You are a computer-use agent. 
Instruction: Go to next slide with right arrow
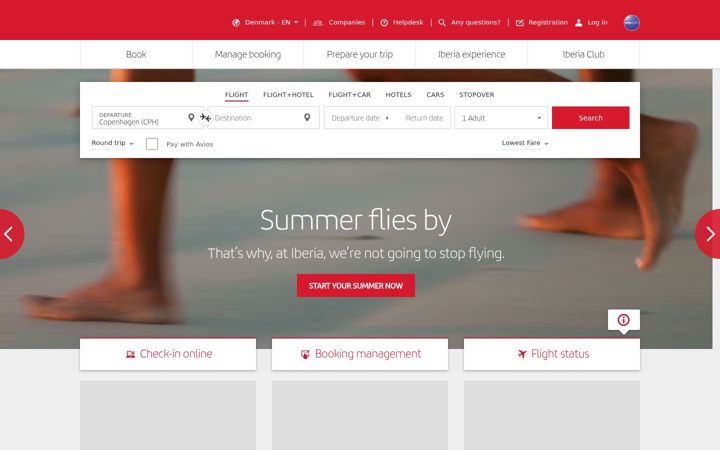tap(708, 234)
